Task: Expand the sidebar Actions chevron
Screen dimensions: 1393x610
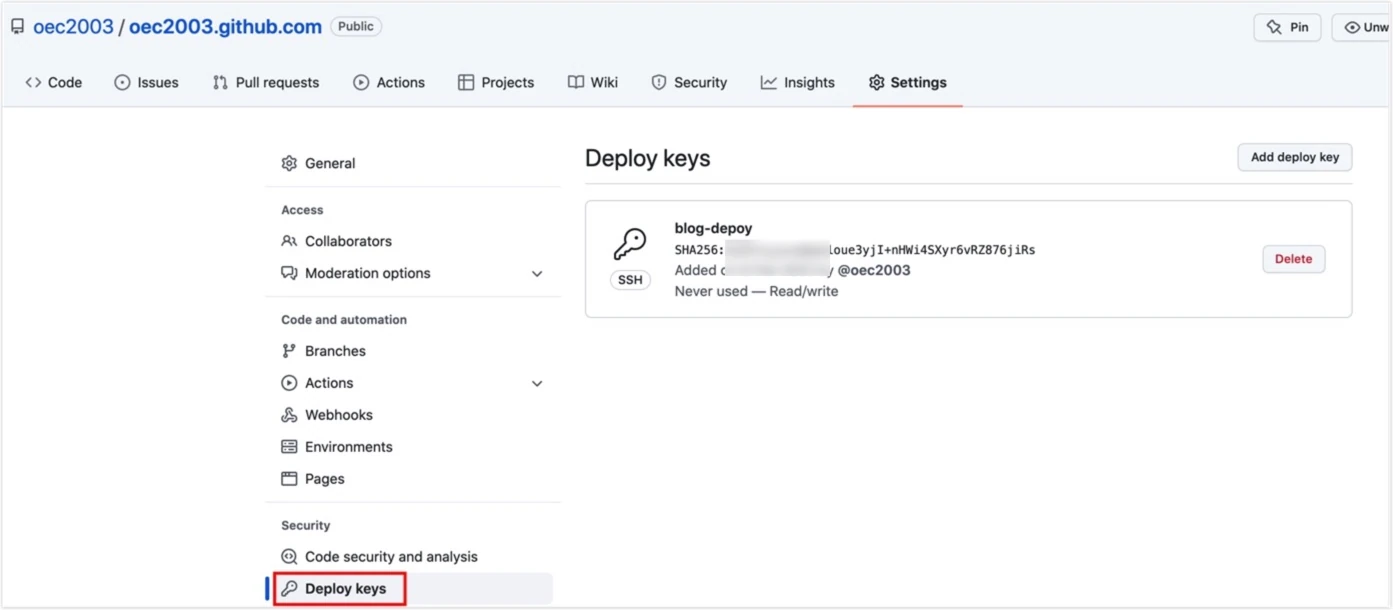Action: point(537,383)
